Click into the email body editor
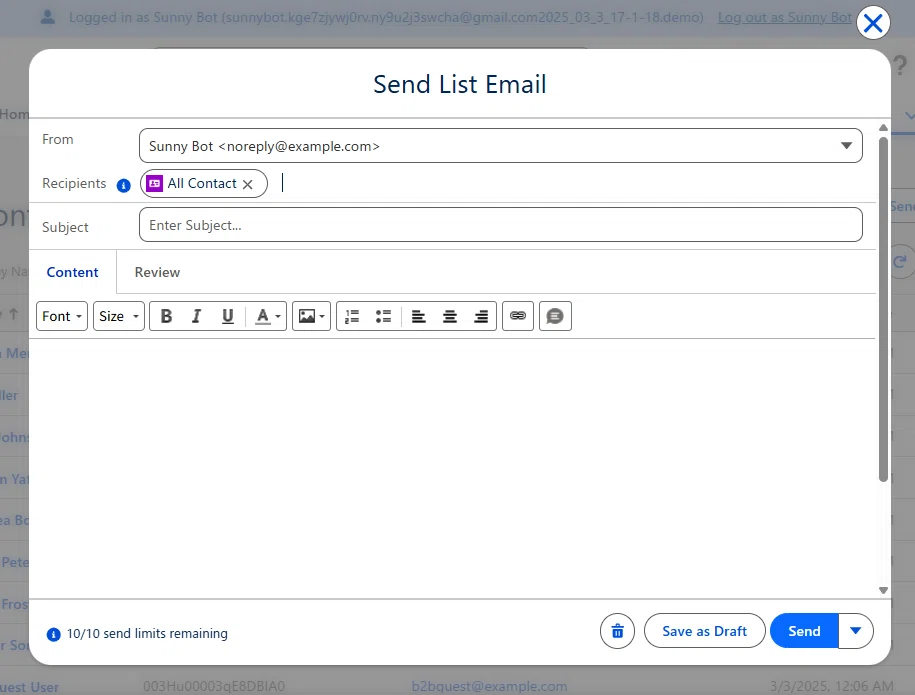Image resolution: width=915 pixels, height=695 pixels. pos(452,467)
